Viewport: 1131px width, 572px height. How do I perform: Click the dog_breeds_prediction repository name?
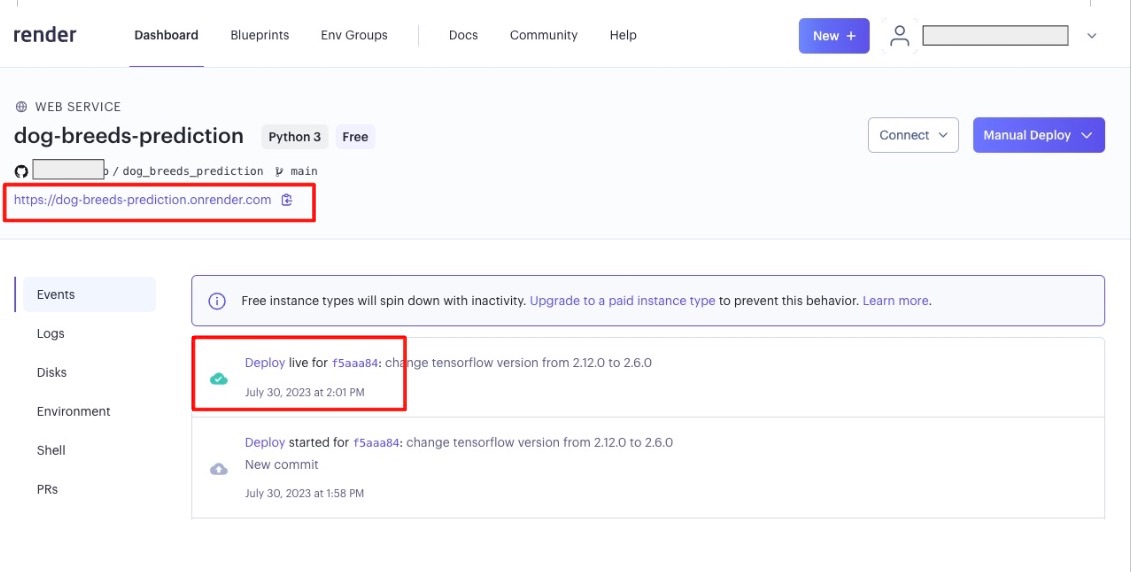coord(193,171)
